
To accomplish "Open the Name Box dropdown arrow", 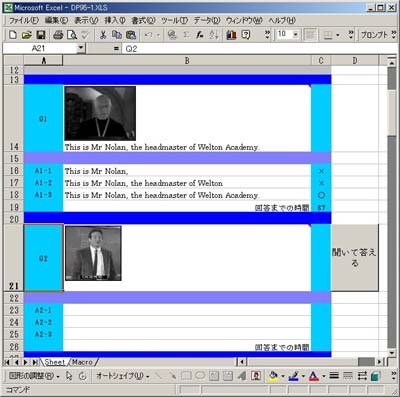I will [x=81, y=48].
